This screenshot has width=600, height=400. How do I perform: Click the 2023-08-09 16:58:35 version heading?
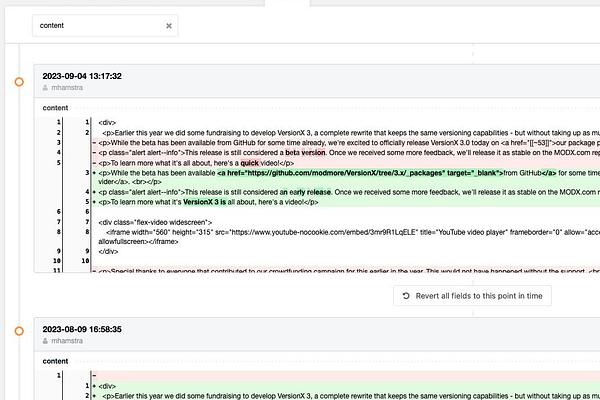click(82, 329)
